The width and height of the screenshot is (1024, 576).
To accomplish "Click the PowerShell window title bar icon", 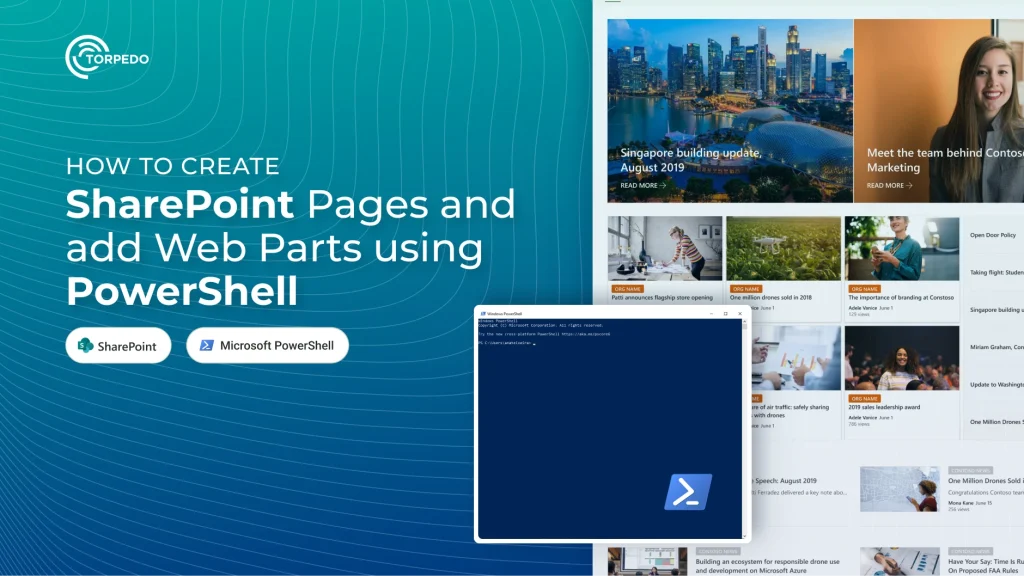I will tap(483, 313).
